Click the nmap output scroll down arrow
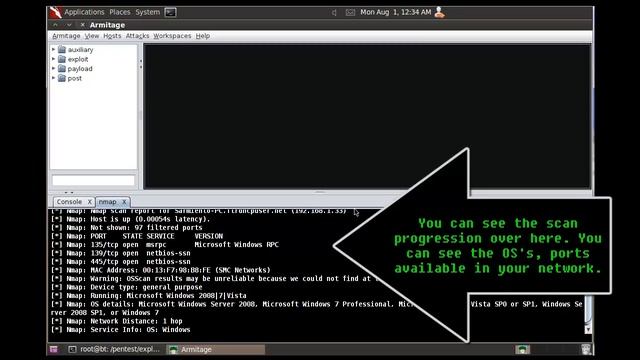This screenshot has width=640, height=360. click(x=588, y=329)
